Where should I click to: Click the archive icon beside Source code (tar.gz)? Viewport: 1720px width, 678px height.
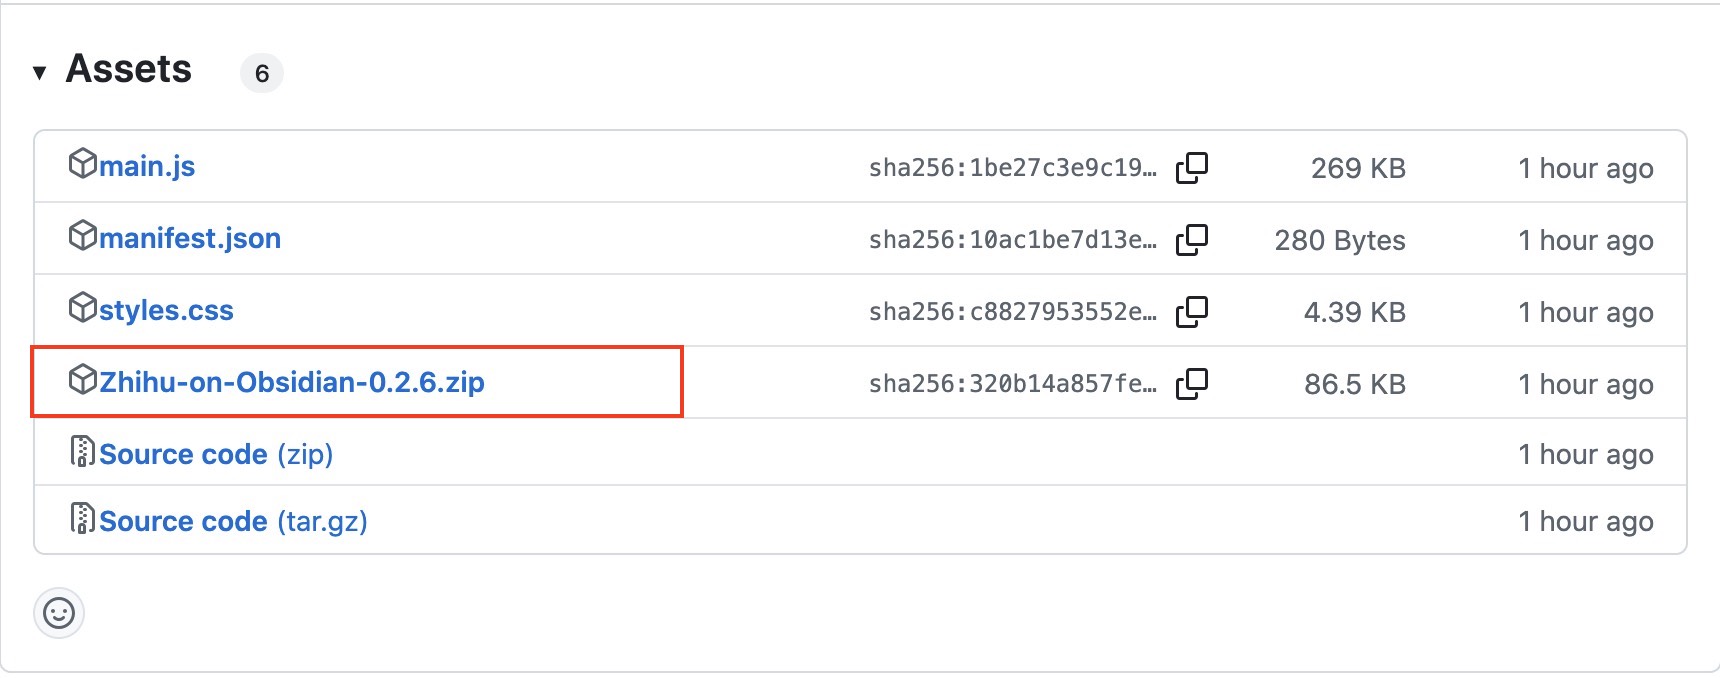tap(82, 520)
